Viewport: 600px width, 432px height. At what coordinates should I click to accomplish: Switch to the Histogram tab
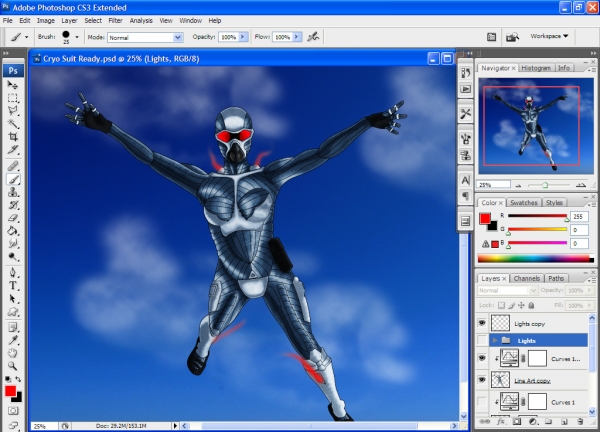(x=536, y=68)
